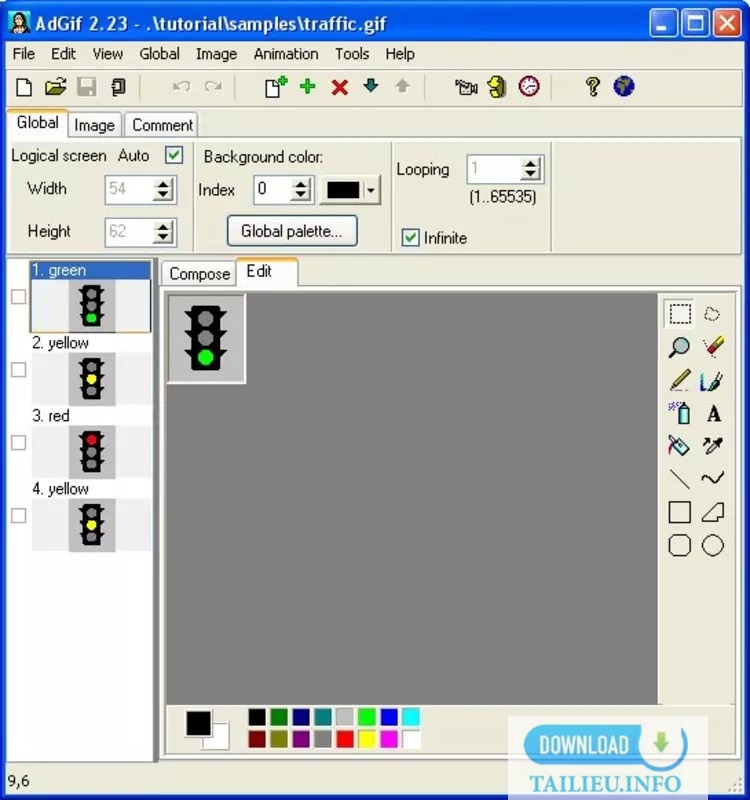Image resolution: width=750 pixels, height=800 pixels.
Task: Click the copy pages toolbar icon
Action: (118, 87)
